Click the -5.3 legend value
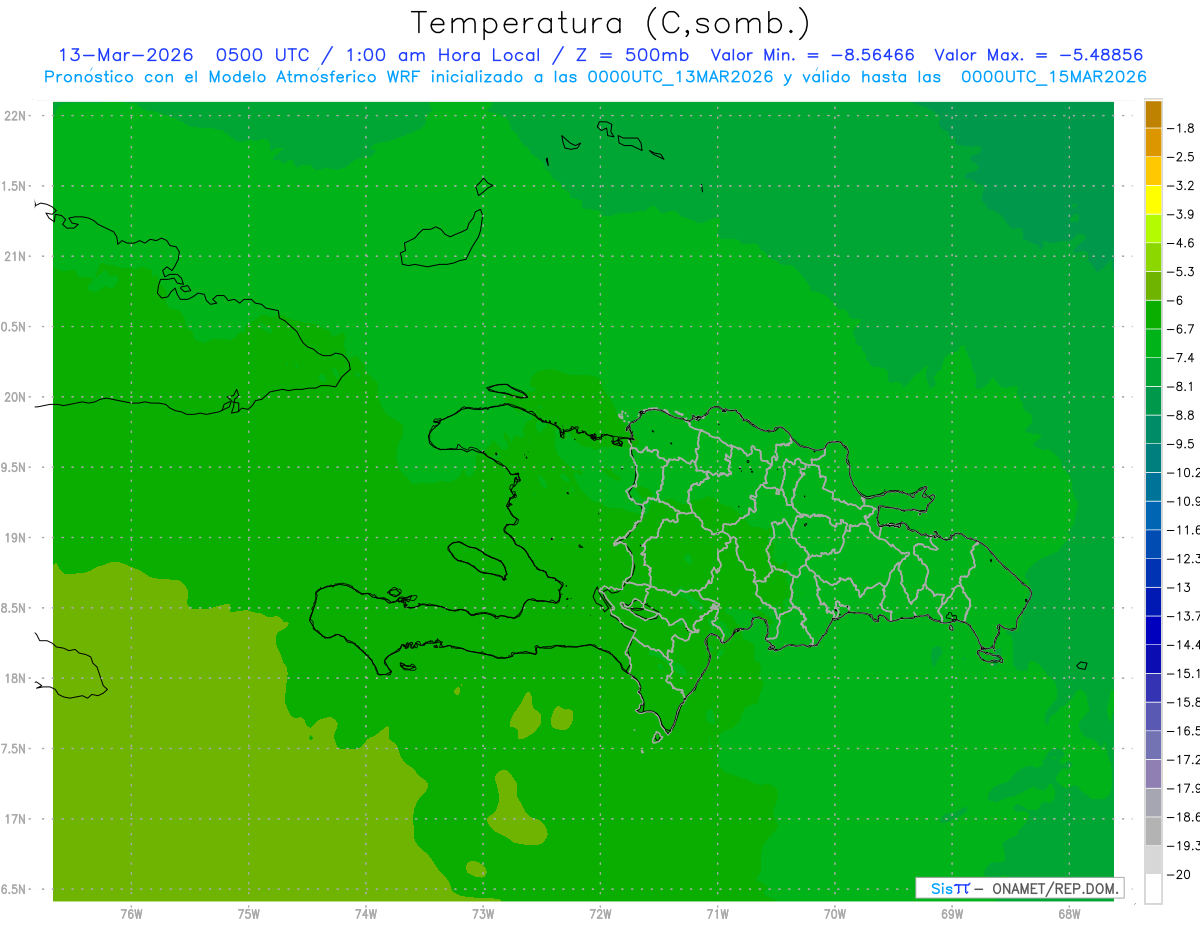1200x927 pixels. (1181, 271)
